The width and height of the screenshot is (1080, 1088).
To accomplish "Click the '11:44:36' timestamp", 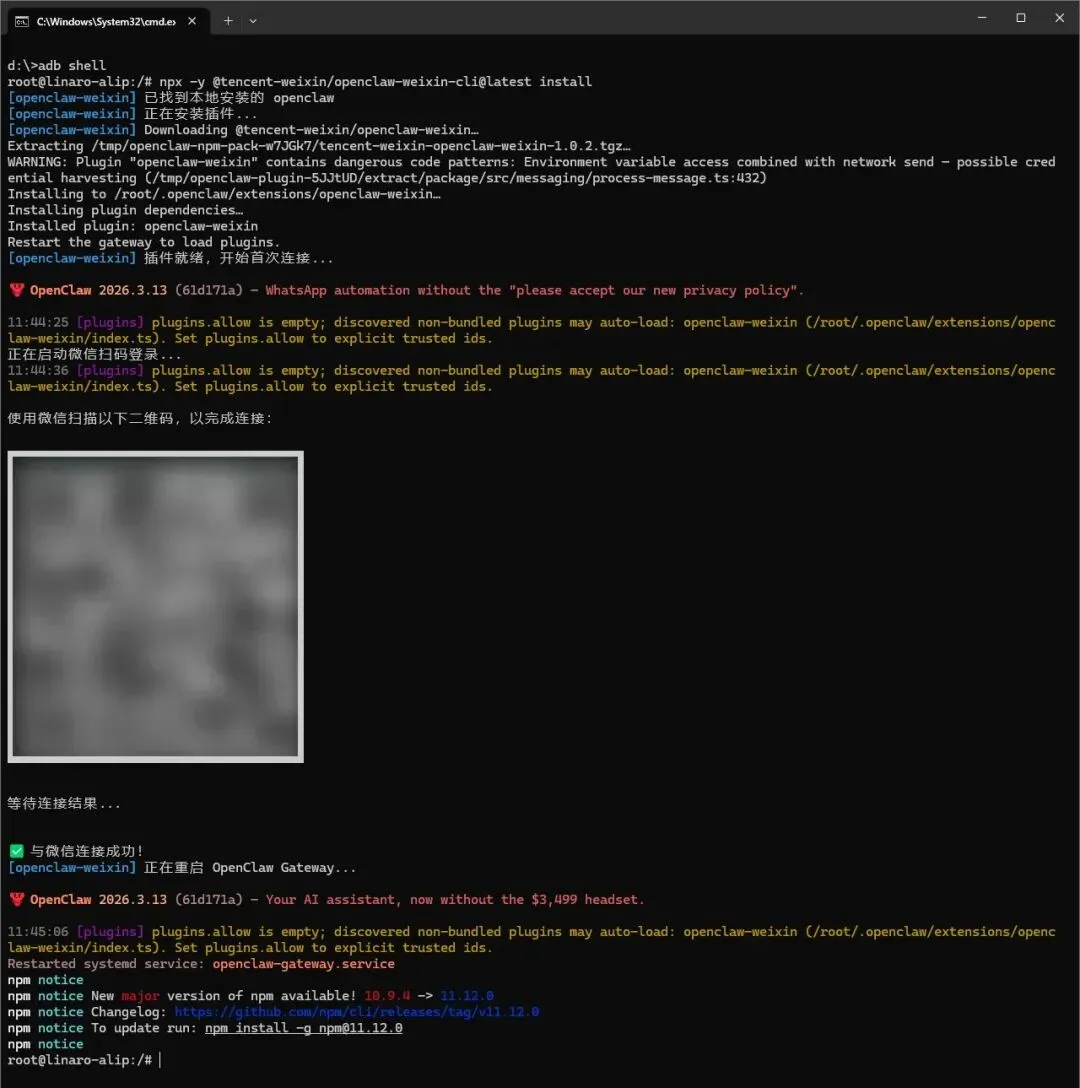I will click(x=38, y=370).
